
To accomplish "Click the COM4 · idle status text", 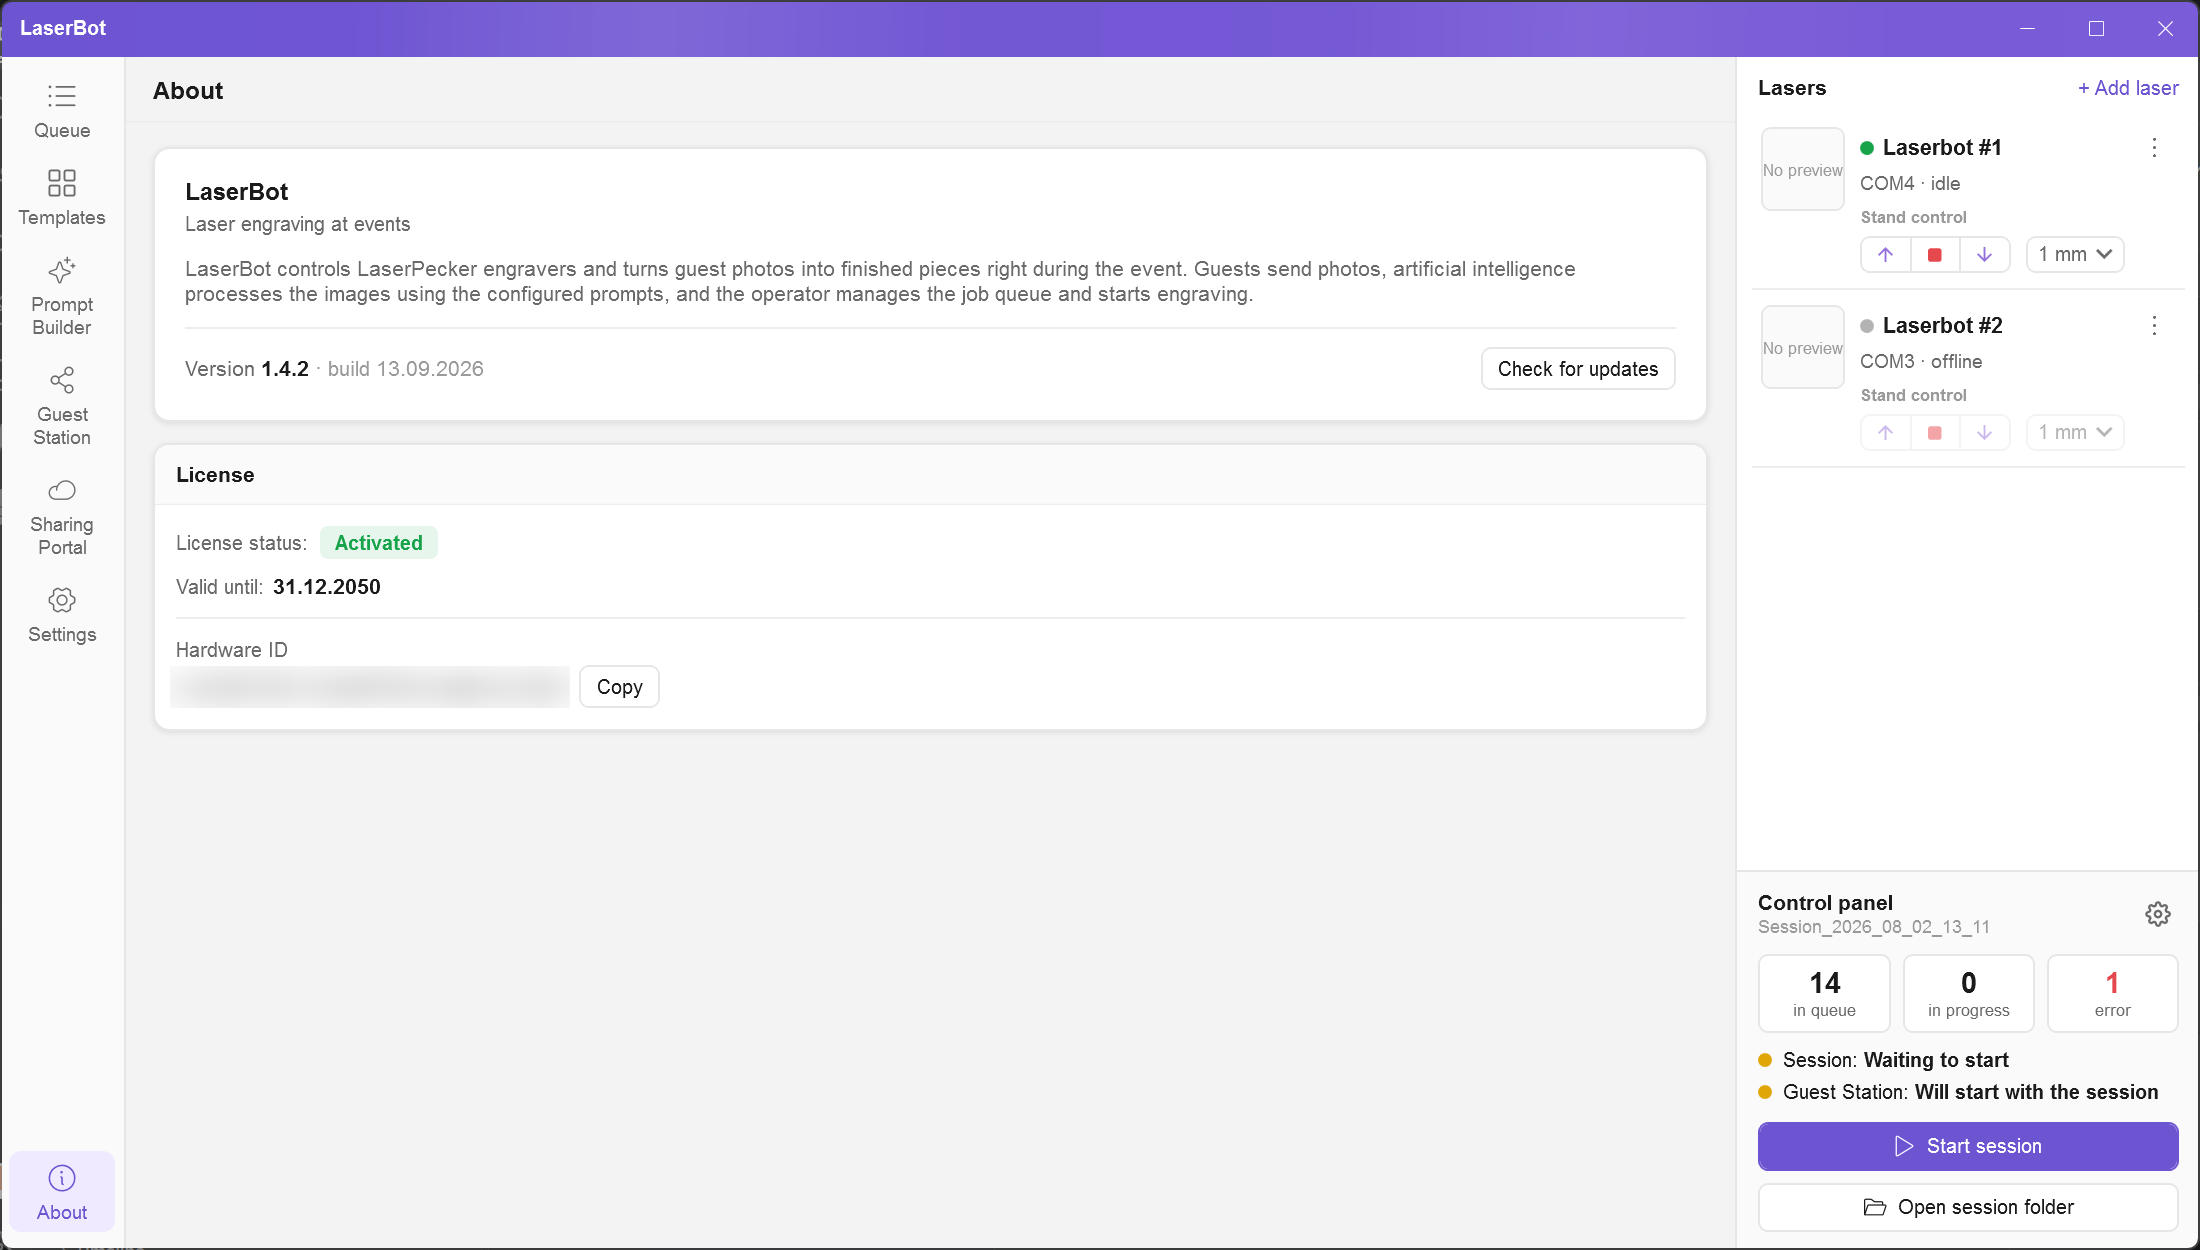I will coord(1910,184).
